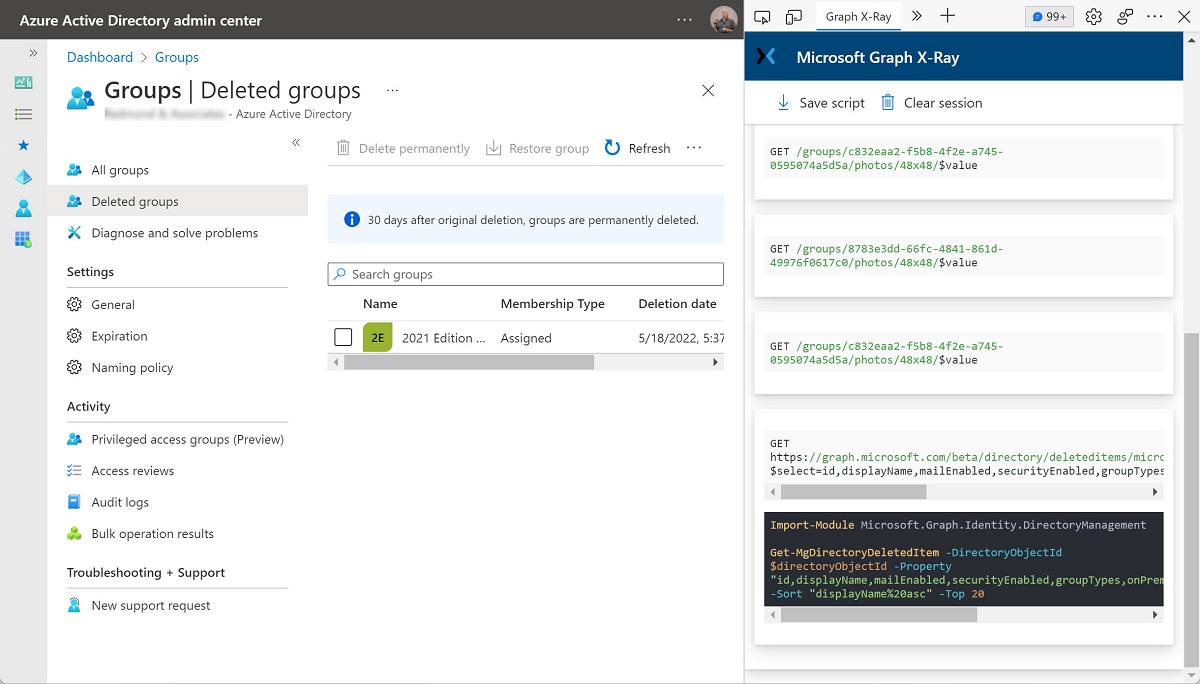This screenshot has height=684, width=1200.
Task: Click Delete permanently
Action: click(x=403, y=148)
